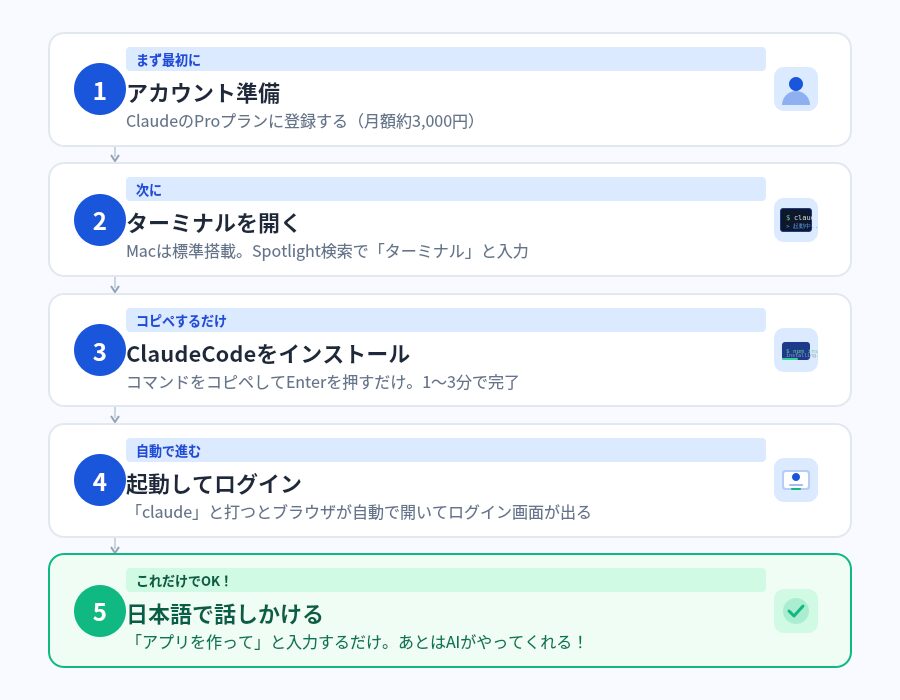
Task: Click the '次に' label tag
Action: [148, 190]
